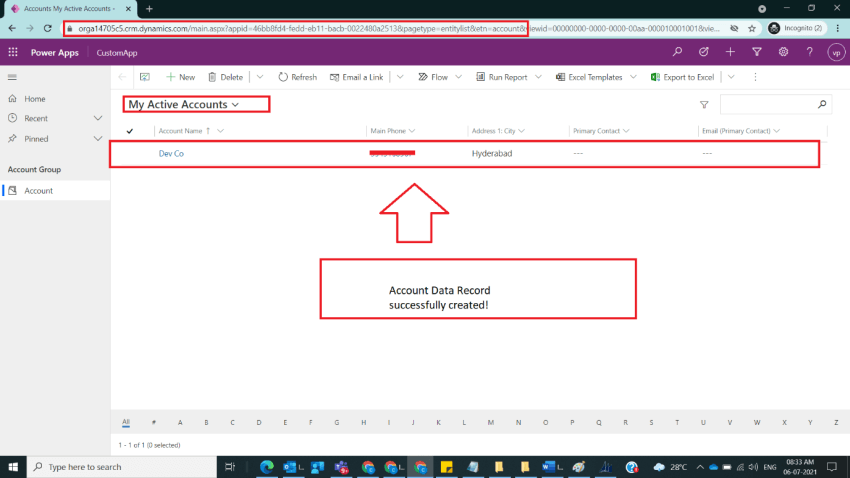Open Word from the taskbar
Screen dimensions: 850x478
coord(549,467)
